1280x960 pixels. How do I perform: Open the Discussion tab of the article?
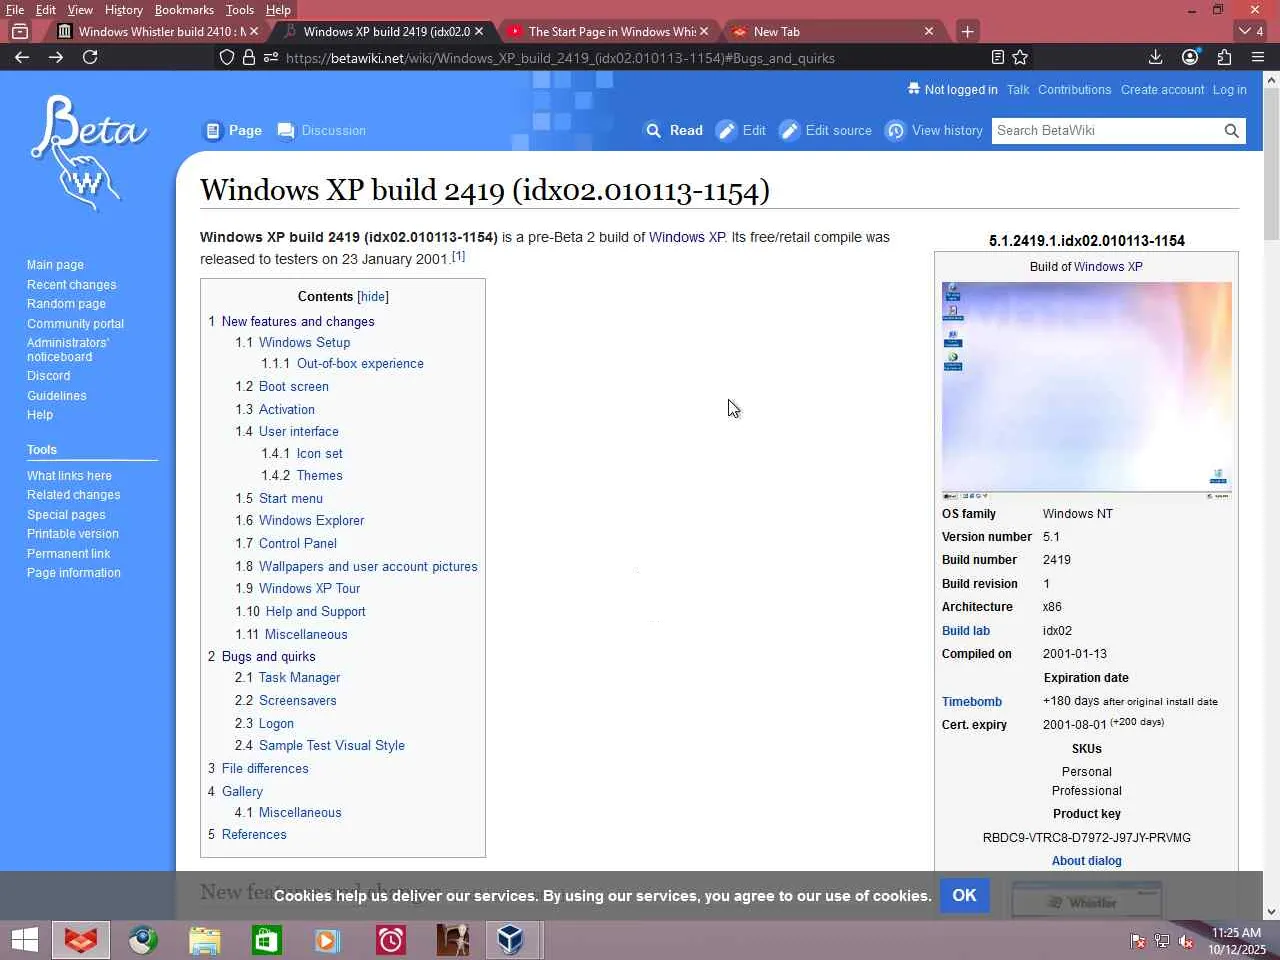click(x=321, y=131)
